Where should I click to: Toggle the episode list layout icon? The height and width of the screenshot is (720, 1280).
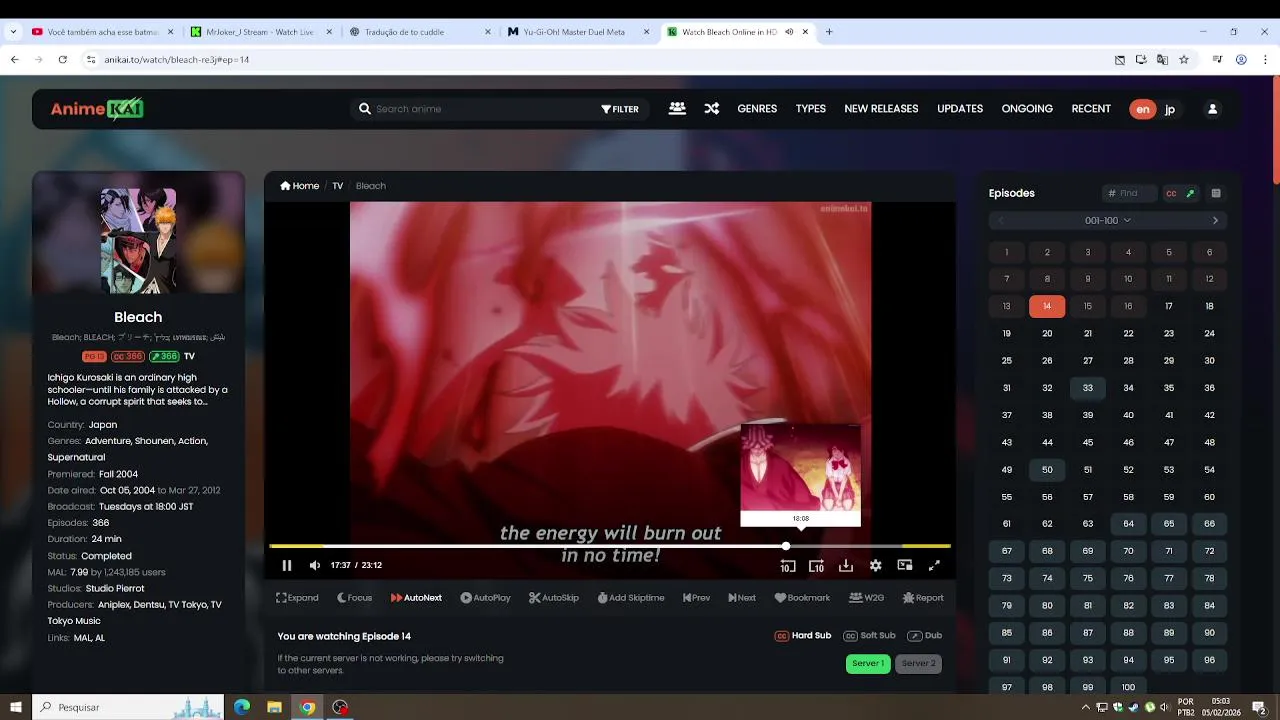tap(1216, 193)
